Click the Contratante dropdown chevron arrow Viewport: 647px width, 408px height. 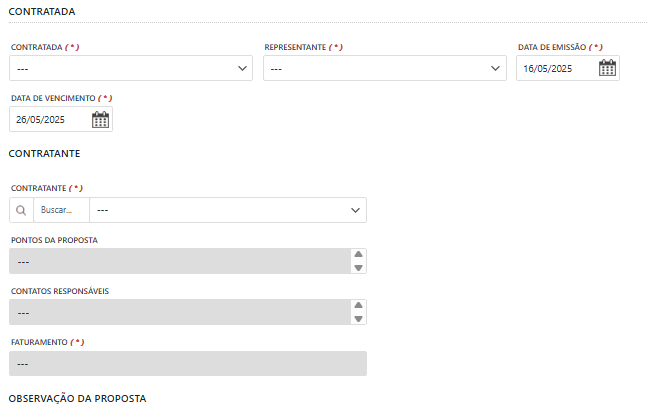tap(355, 210)
